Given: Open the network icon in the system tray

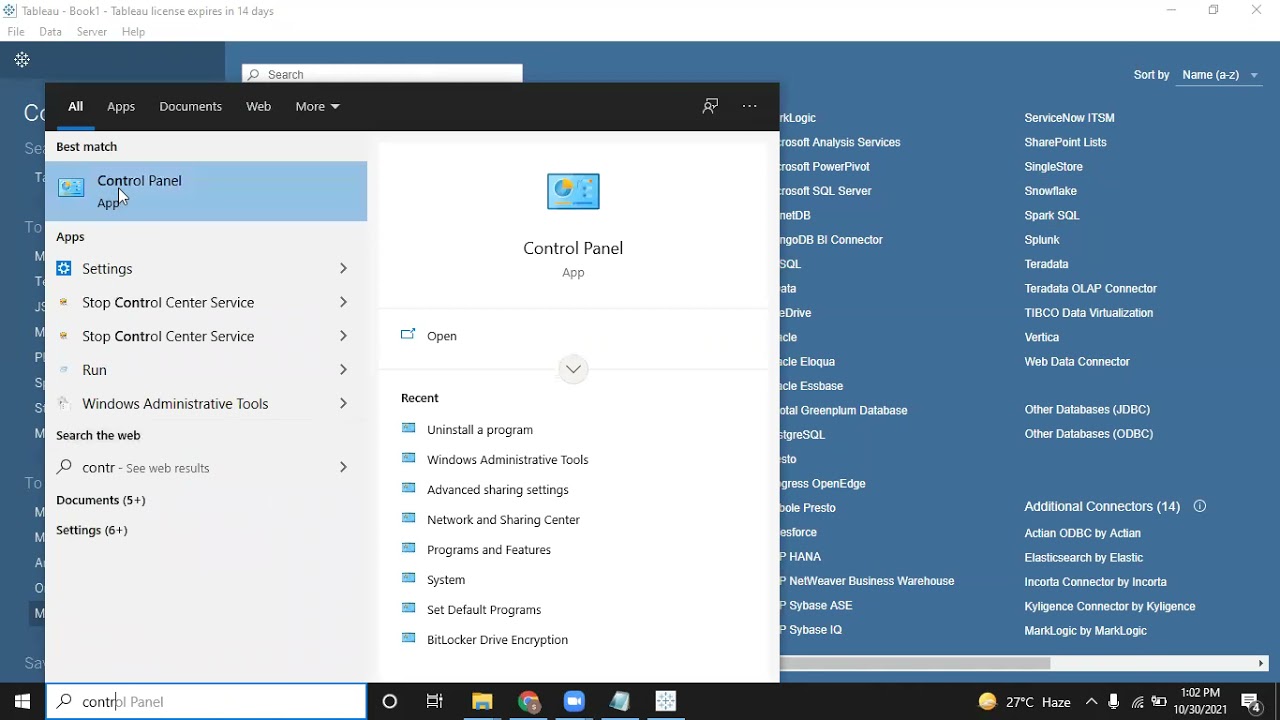Looking at the screenshot, I should pyautogui.click(x=1137, y=702).
